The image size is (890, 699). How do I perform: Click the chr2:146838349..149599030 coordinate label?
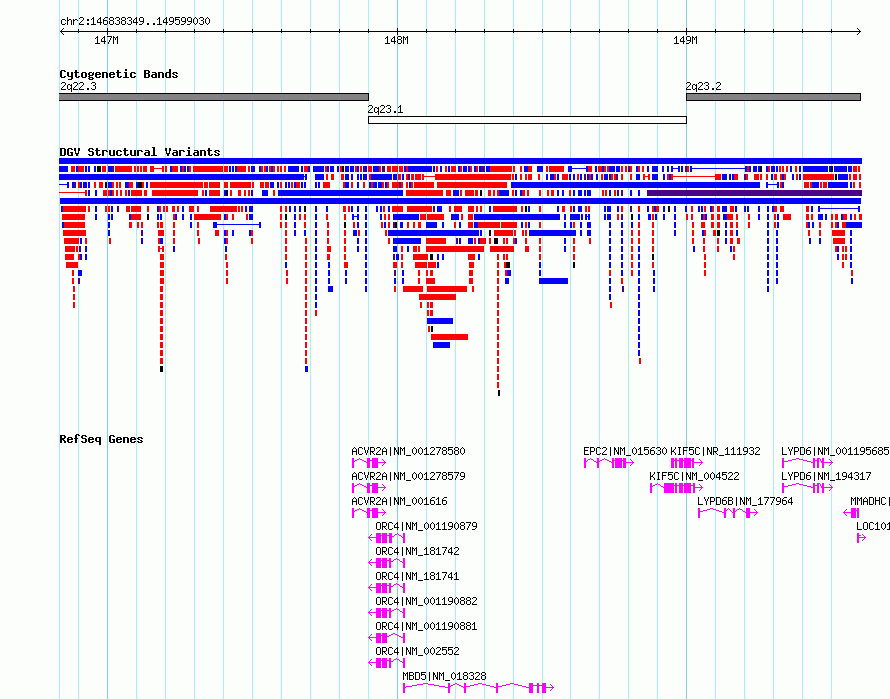tap(135, 21)
